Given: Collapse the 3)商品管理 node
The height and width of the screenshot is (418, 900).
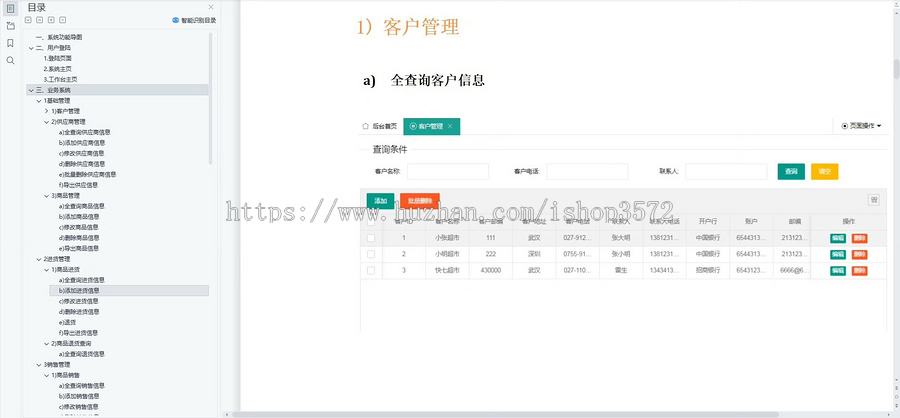Looking at the screenshot, I should pyautogui.click(x=46, y=196).
